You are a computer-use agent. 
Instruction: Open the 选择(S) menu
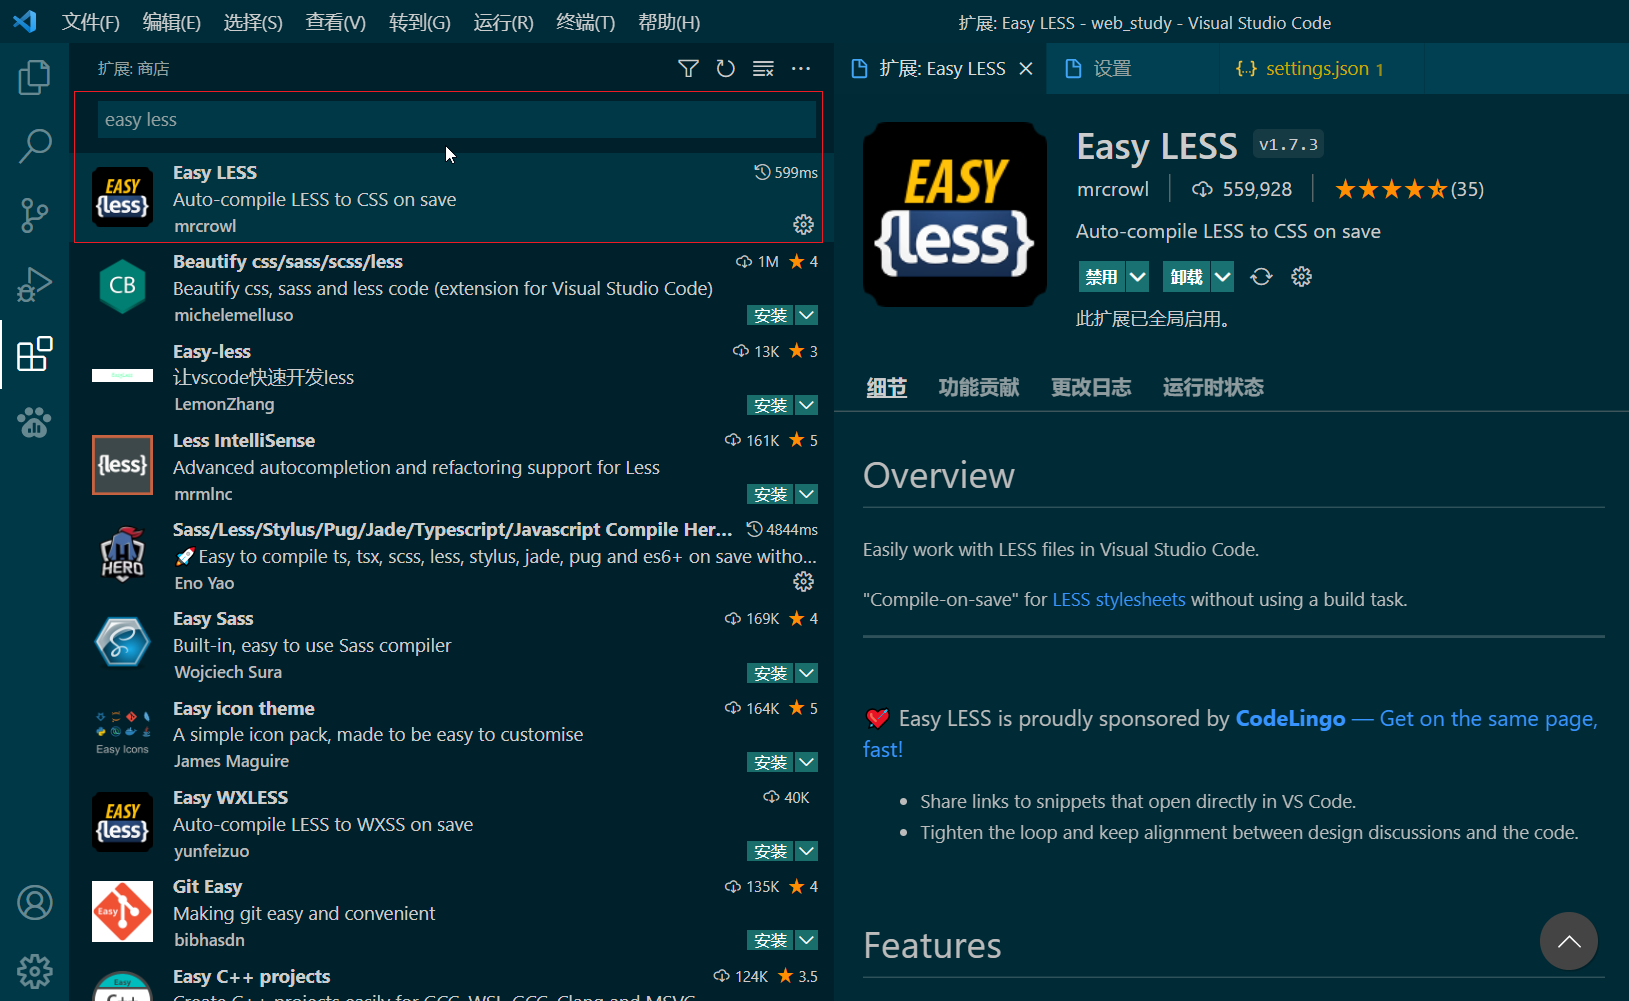pyautogui.click(x=253, y=22)
